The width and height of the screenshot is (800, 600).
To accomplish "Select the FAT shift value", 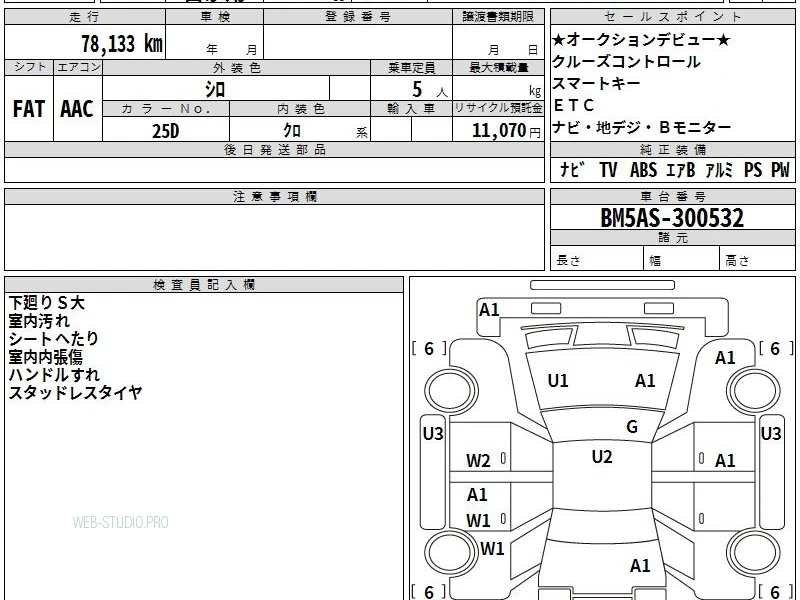I will (29, 109).
